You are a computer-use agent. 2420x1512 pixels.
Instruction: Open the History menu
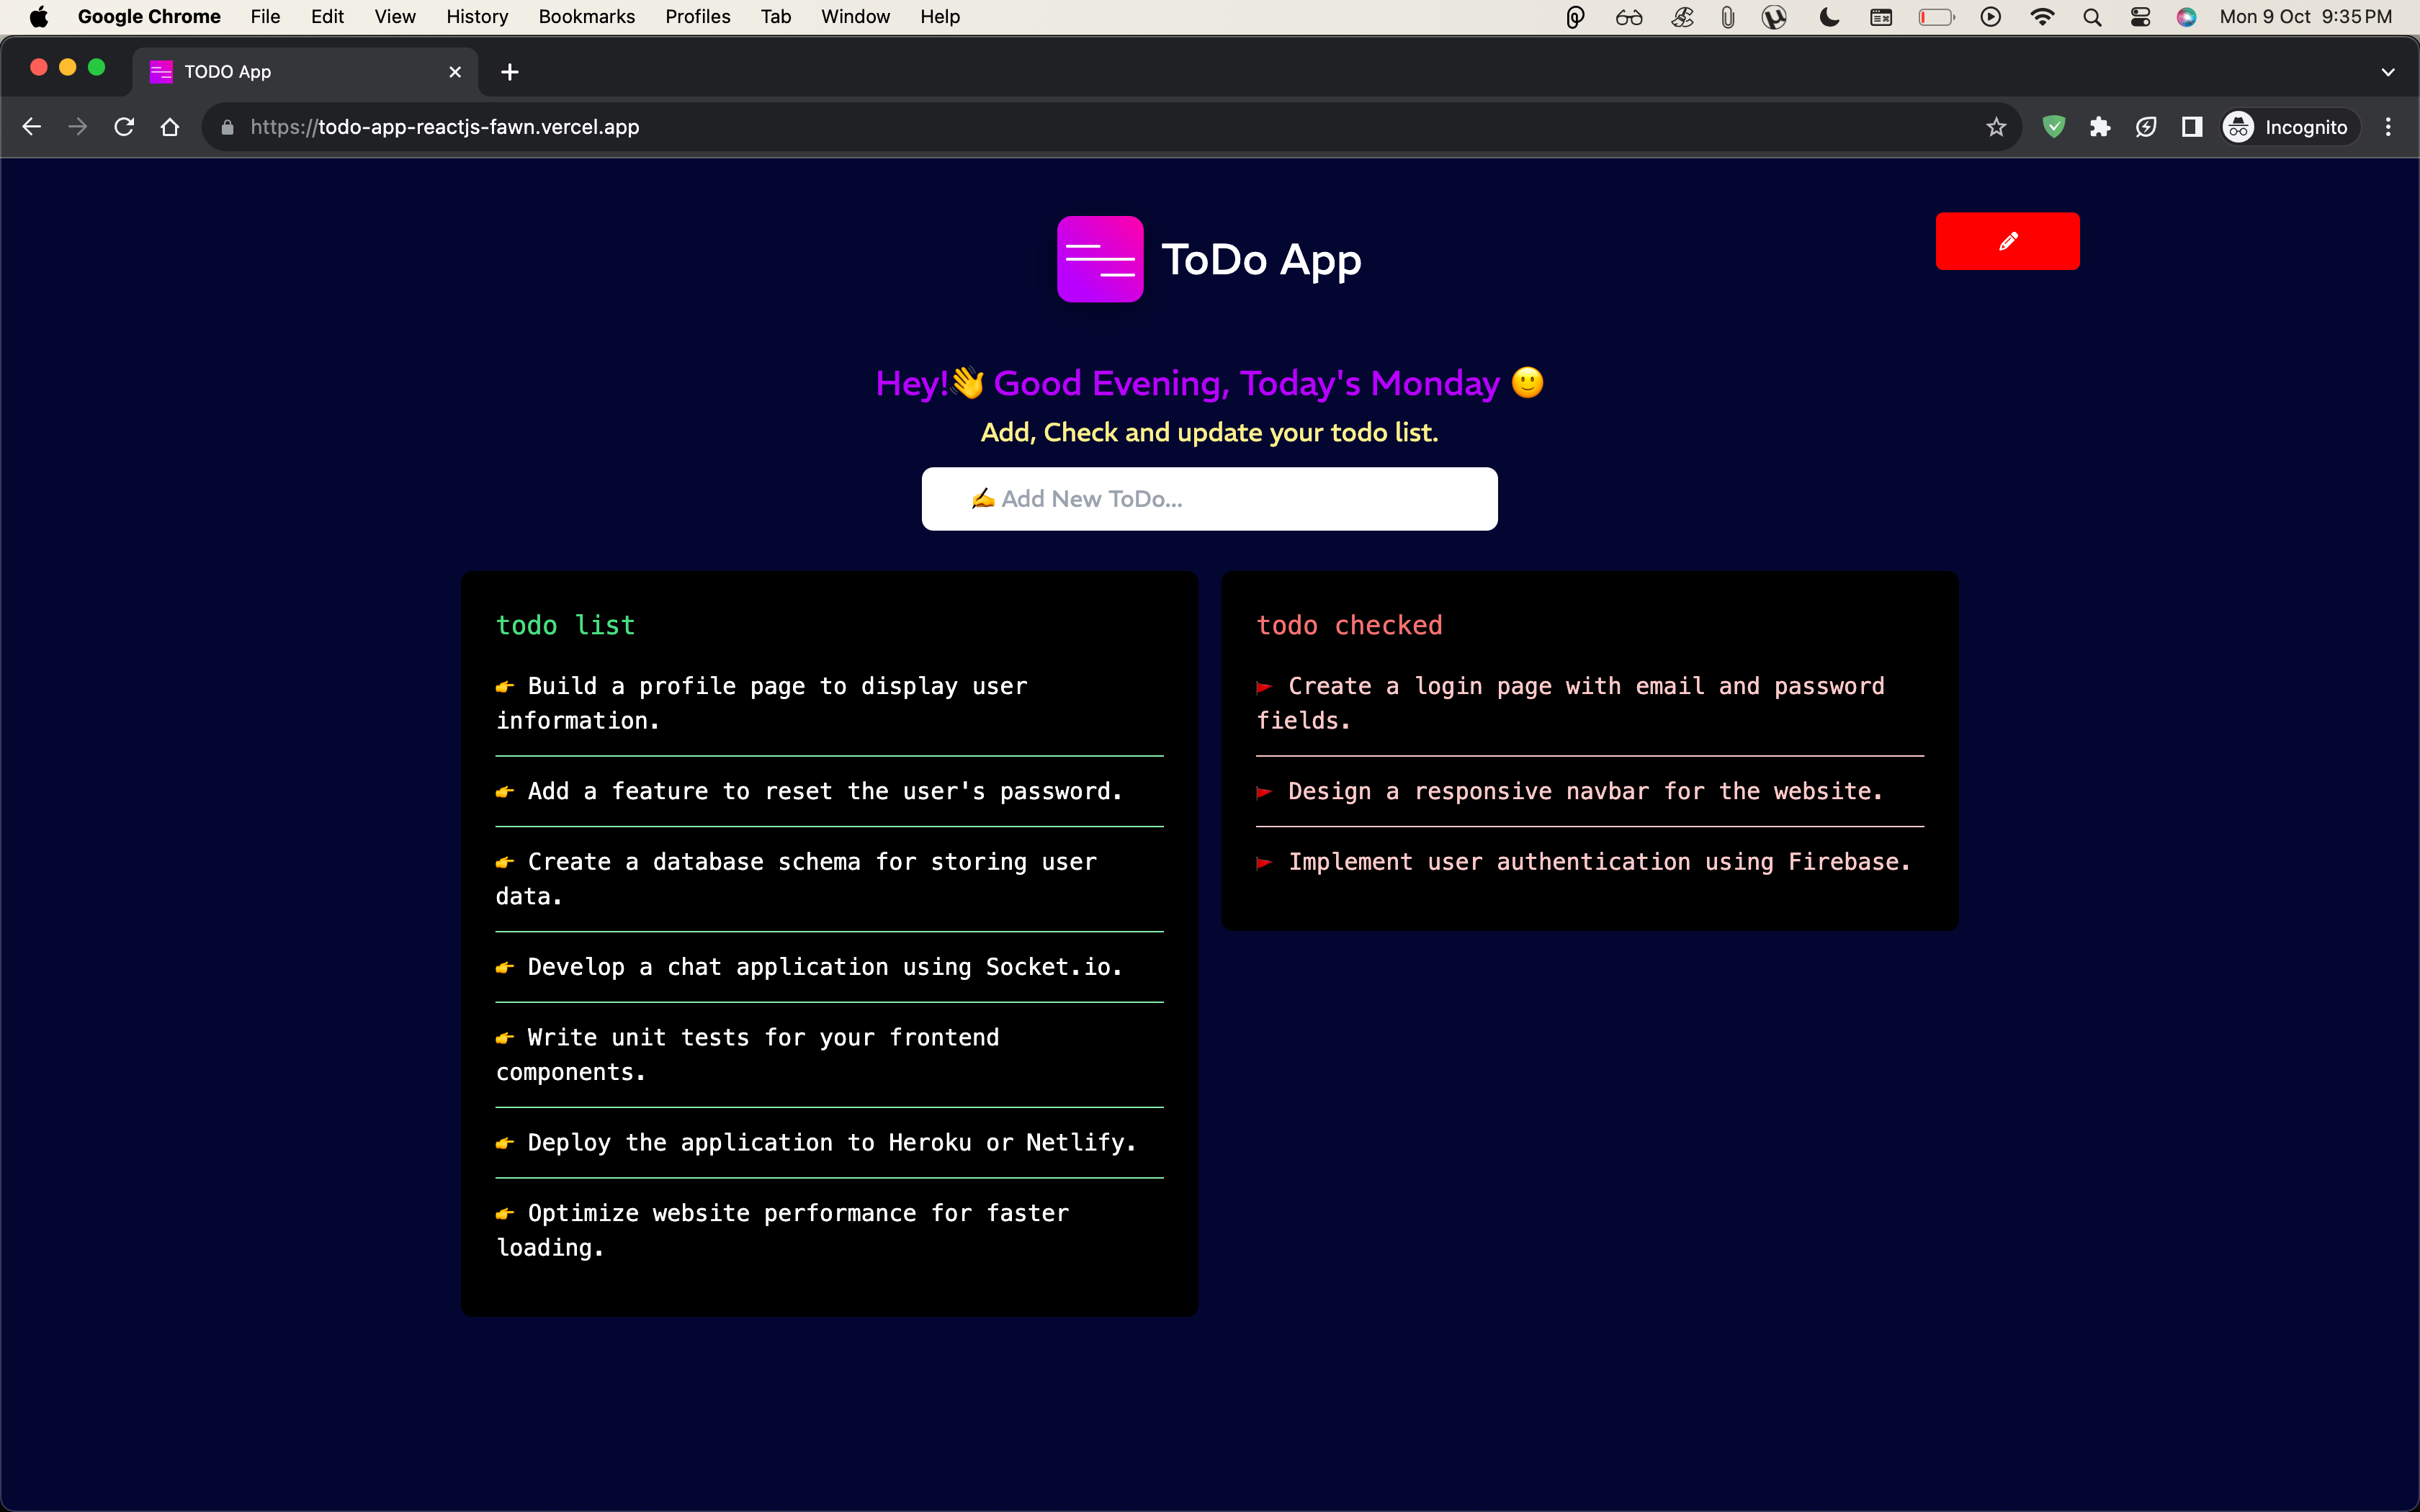tap(476, 17)
